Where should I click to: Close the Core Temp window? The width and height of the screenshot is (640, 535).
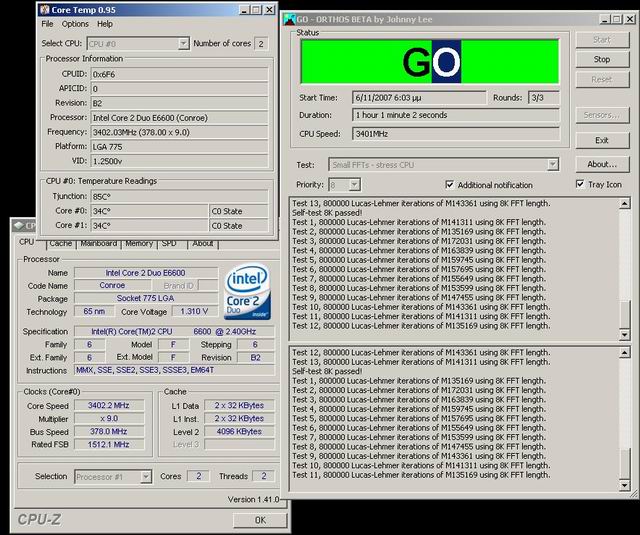pos(269,10)
